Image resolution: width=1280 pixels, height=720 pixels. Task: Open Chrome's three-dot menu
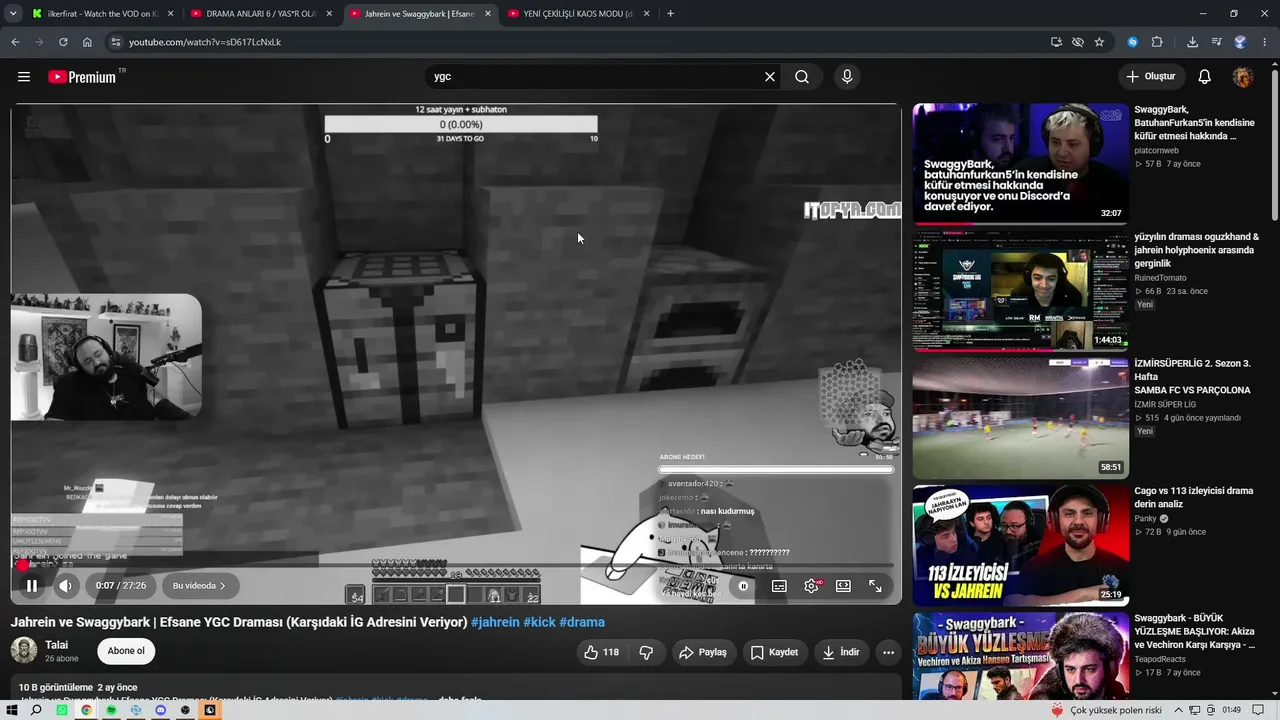point(1264,42)
